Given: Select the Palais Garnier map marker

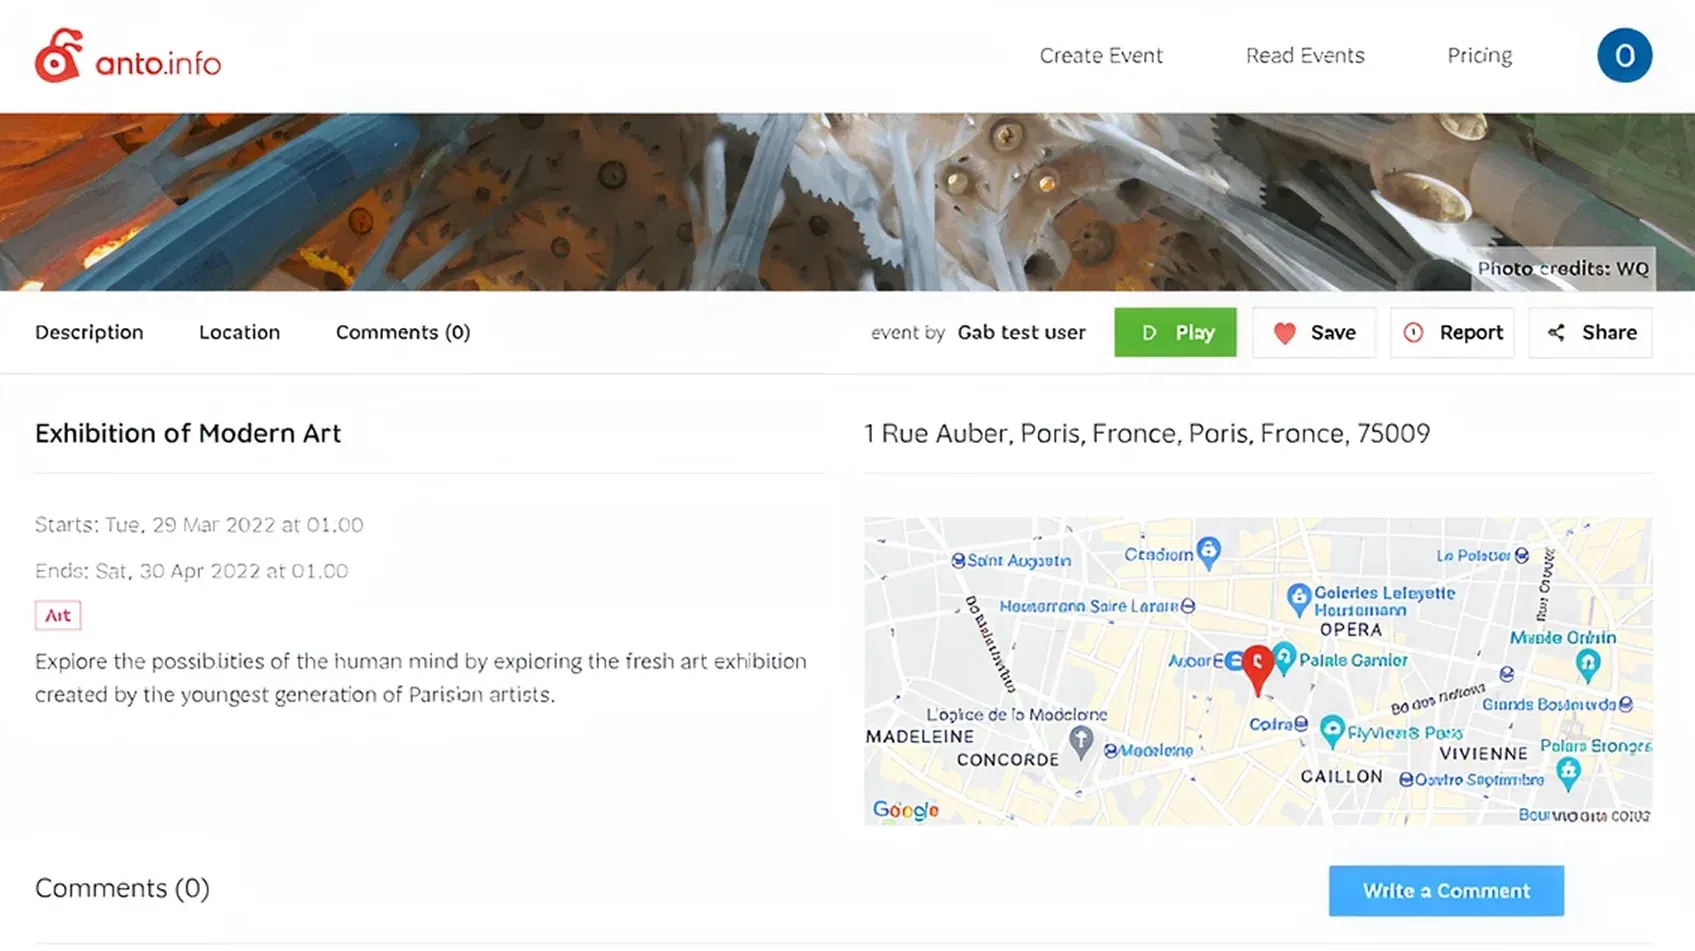Looking at the screenshot, I should [x=1285, y=658].
